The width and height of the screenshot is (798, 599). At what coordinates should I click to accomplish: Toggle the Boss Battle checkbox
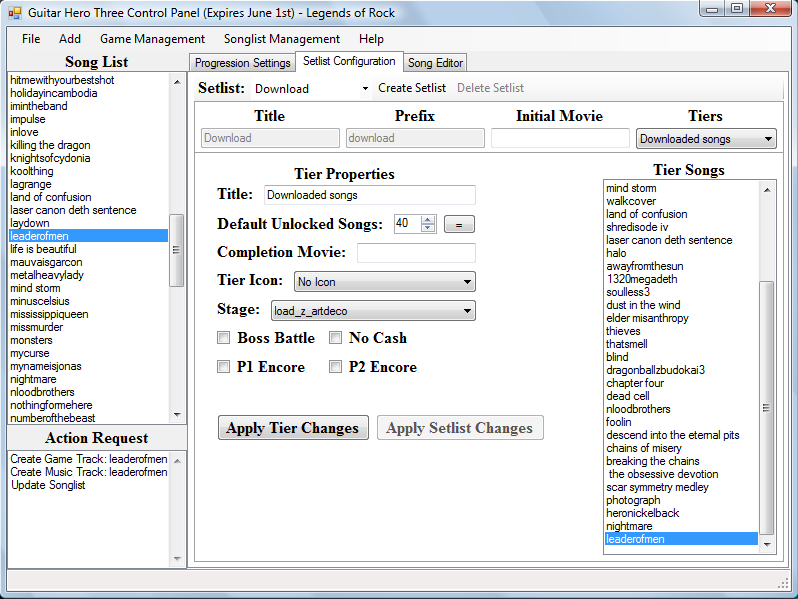click(x=223, y=338)
